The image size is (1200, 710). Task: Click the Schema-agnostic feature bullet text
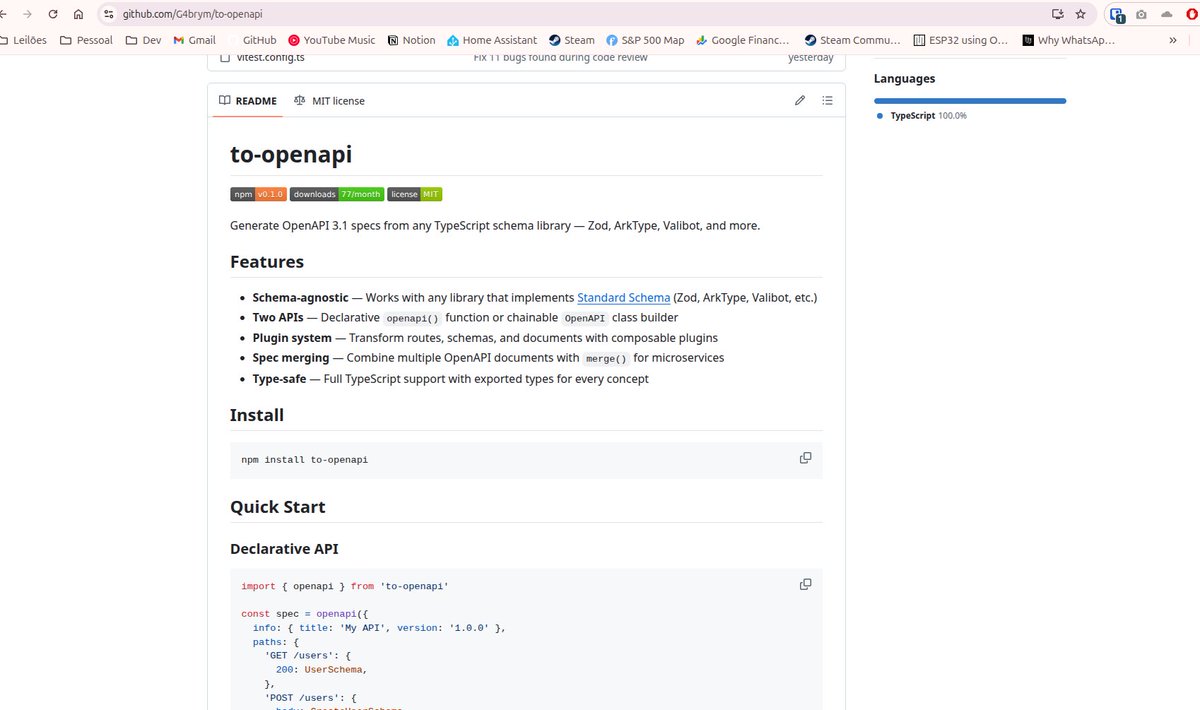pos(535,297)
